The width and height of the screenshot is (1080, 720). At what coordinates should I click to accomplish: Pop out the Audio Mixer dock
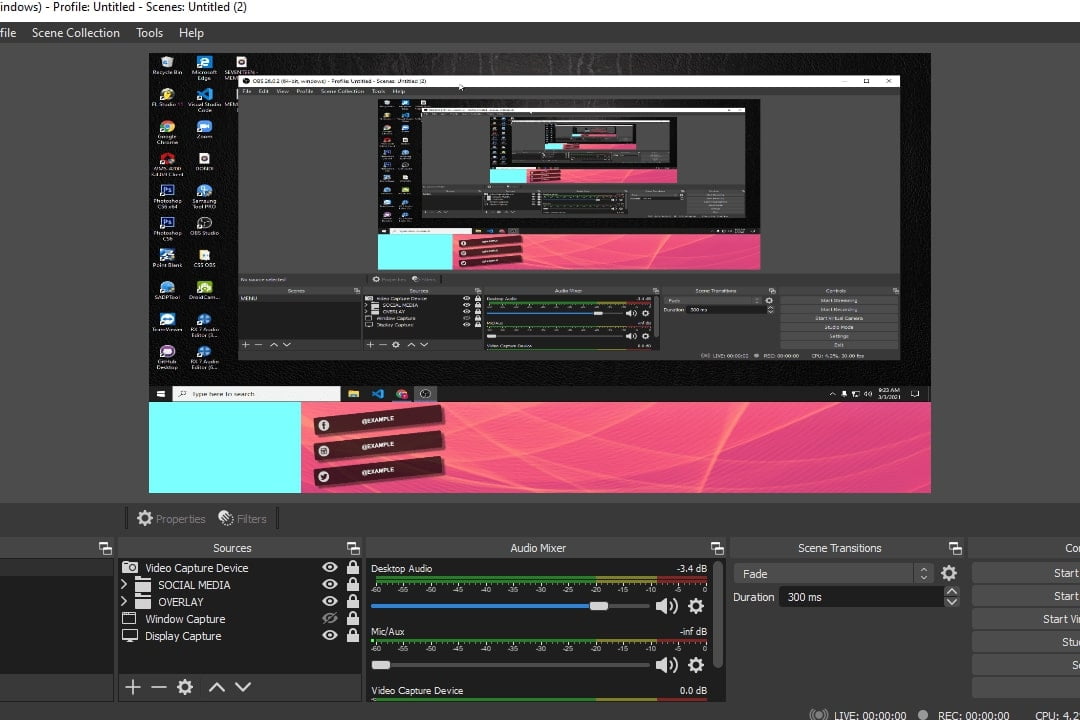coord(717,548)
